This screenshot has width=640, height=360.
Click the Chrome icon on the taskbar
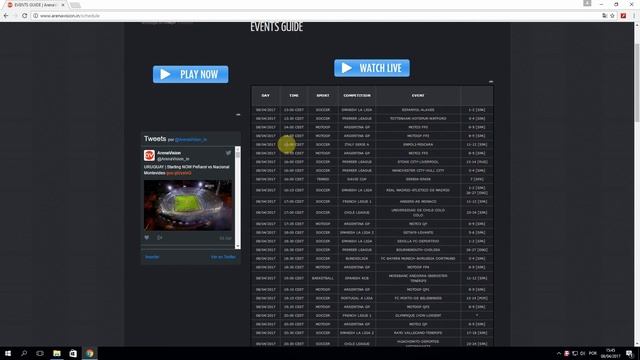point(89,353)
